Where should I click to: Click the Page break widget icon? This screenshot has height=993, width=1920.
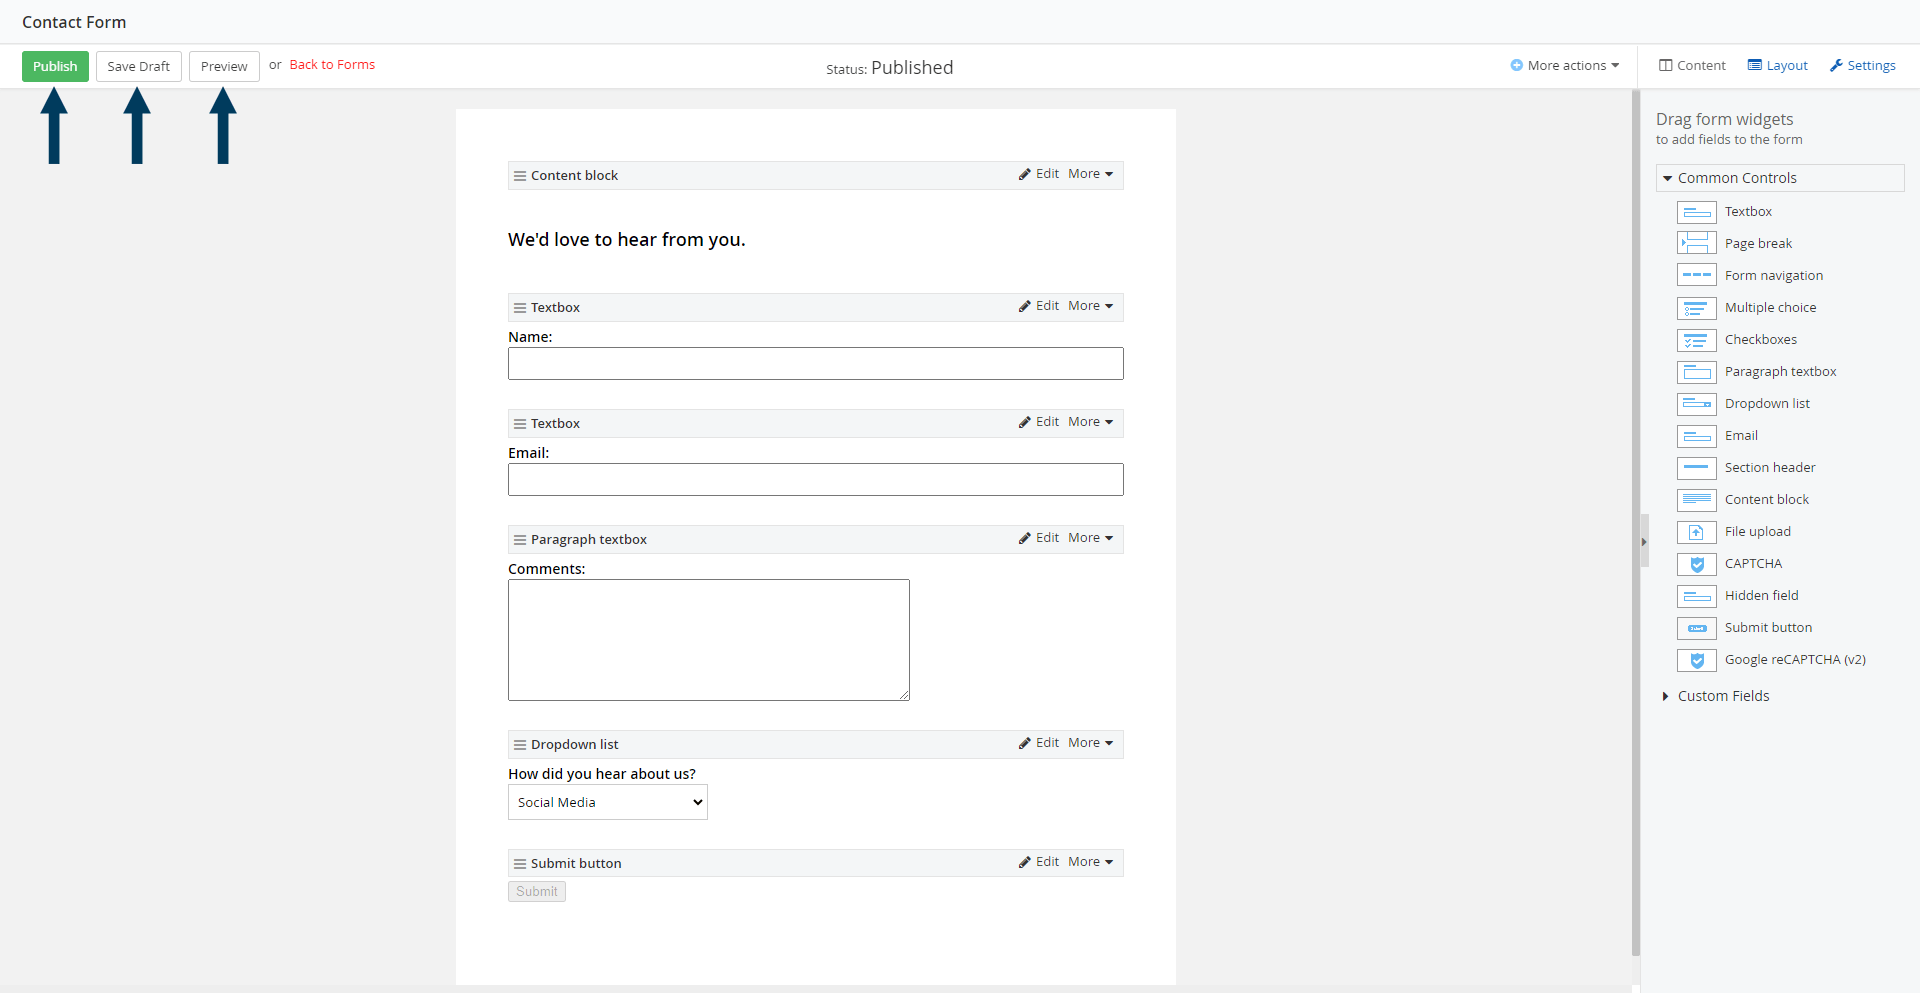(1696, 243)
